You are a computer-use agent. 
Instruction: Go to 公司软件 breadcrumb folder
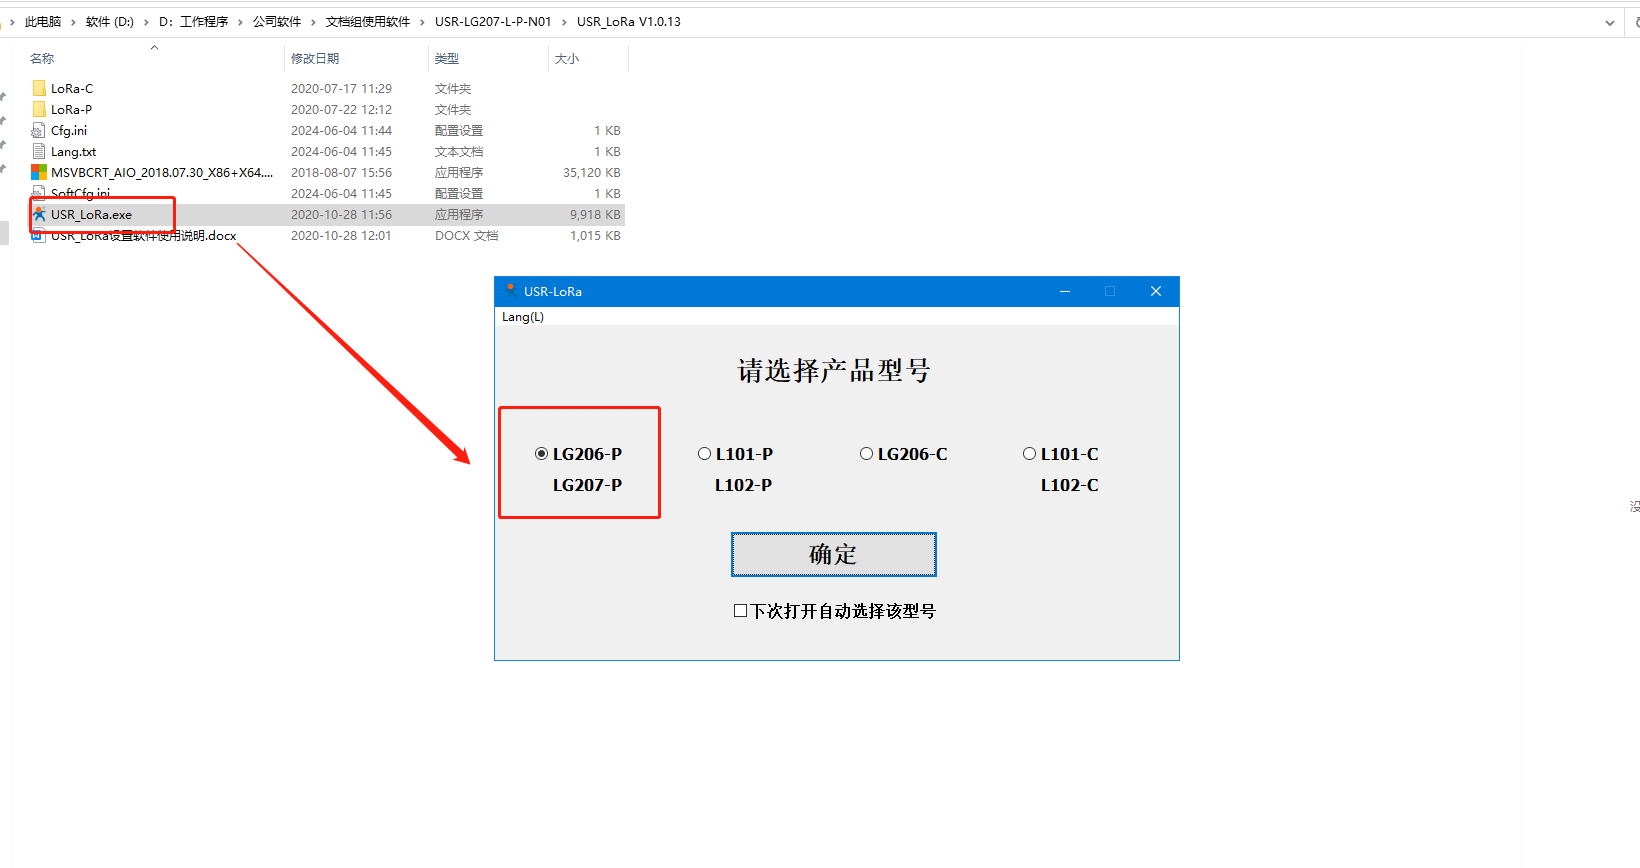[277, 22]
